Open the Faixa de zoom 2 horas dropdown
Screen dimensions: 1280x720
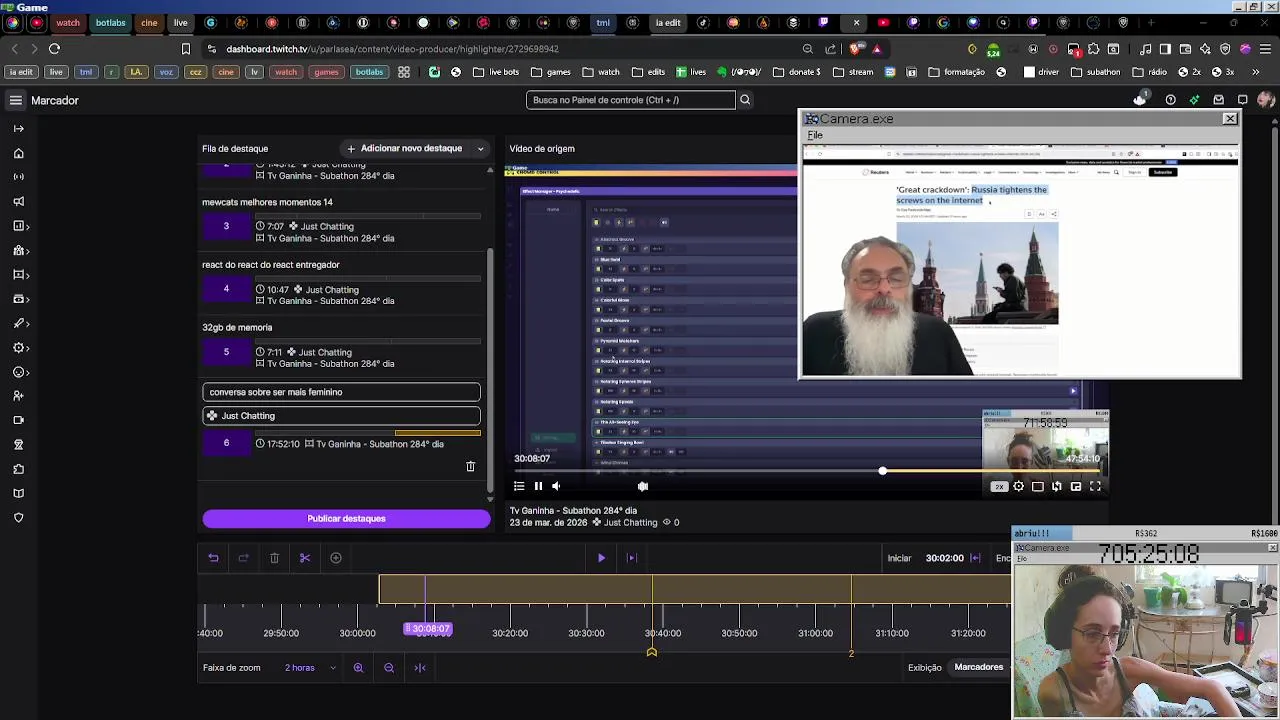(x=310, y=668)
